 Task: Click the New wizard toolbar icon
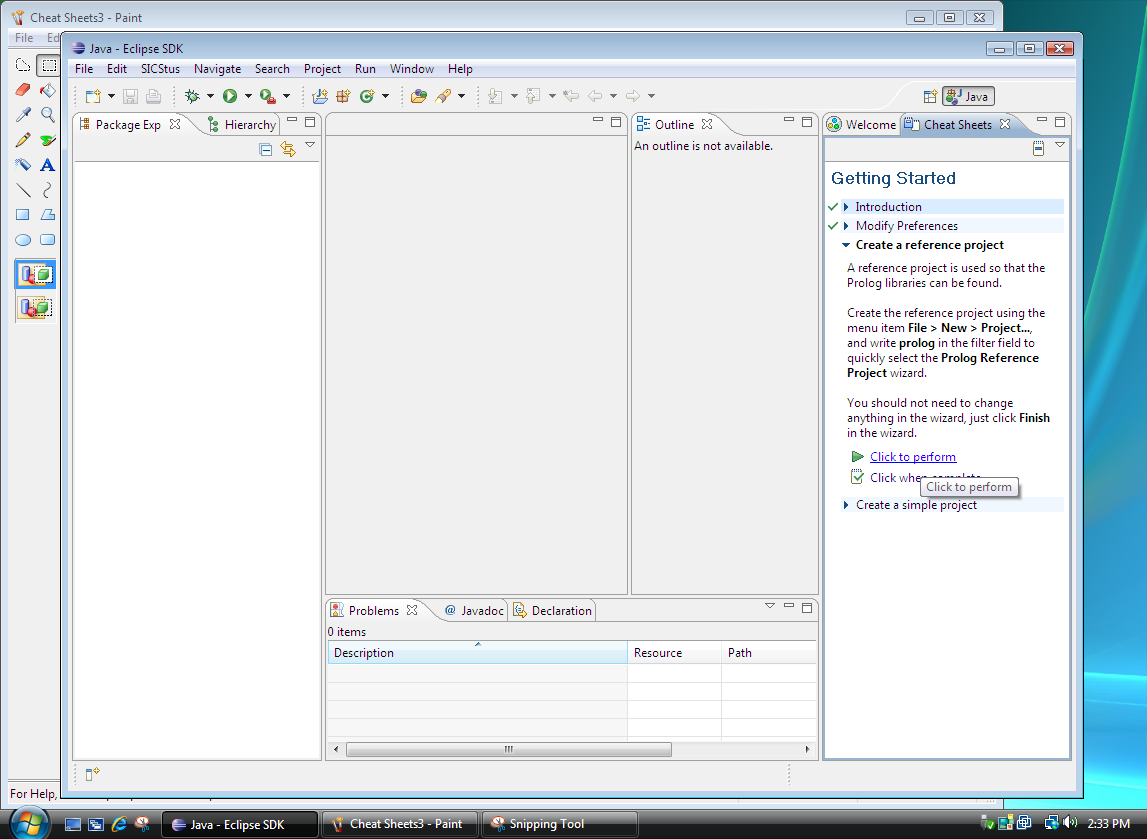(x=93, y=96)
